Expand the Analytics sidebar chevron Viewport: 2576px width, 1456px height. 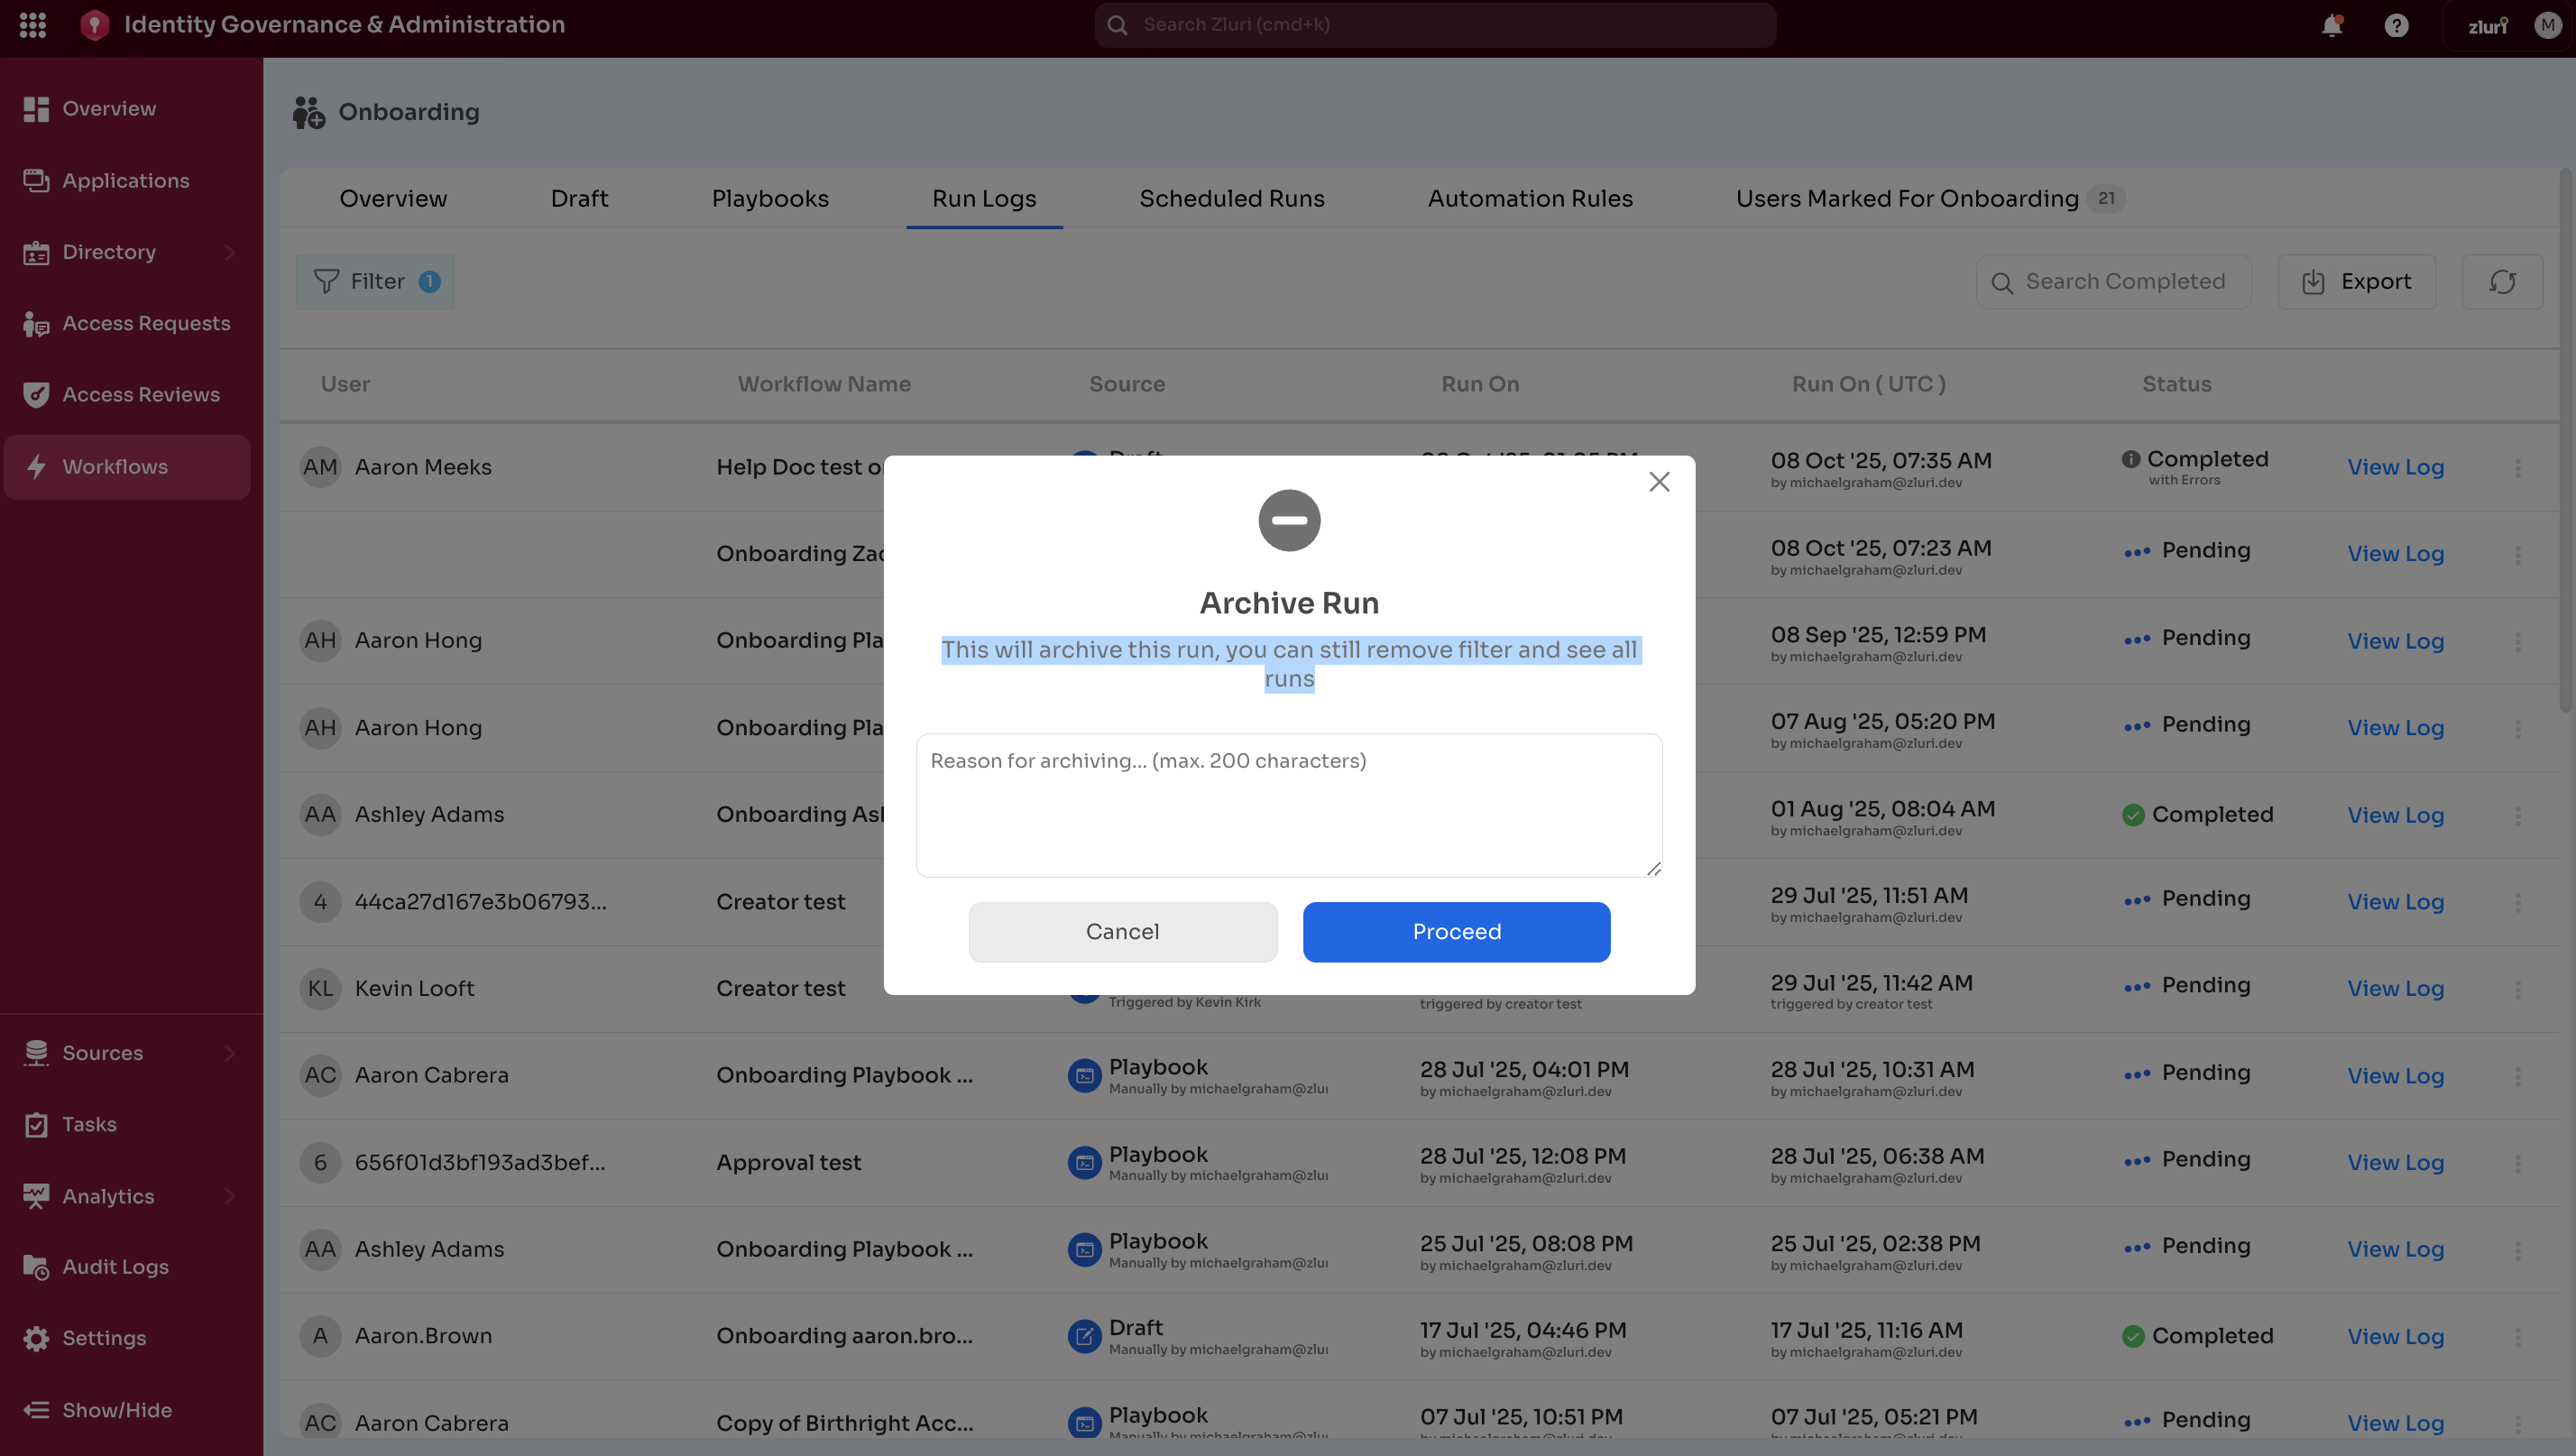point(230,1196)
